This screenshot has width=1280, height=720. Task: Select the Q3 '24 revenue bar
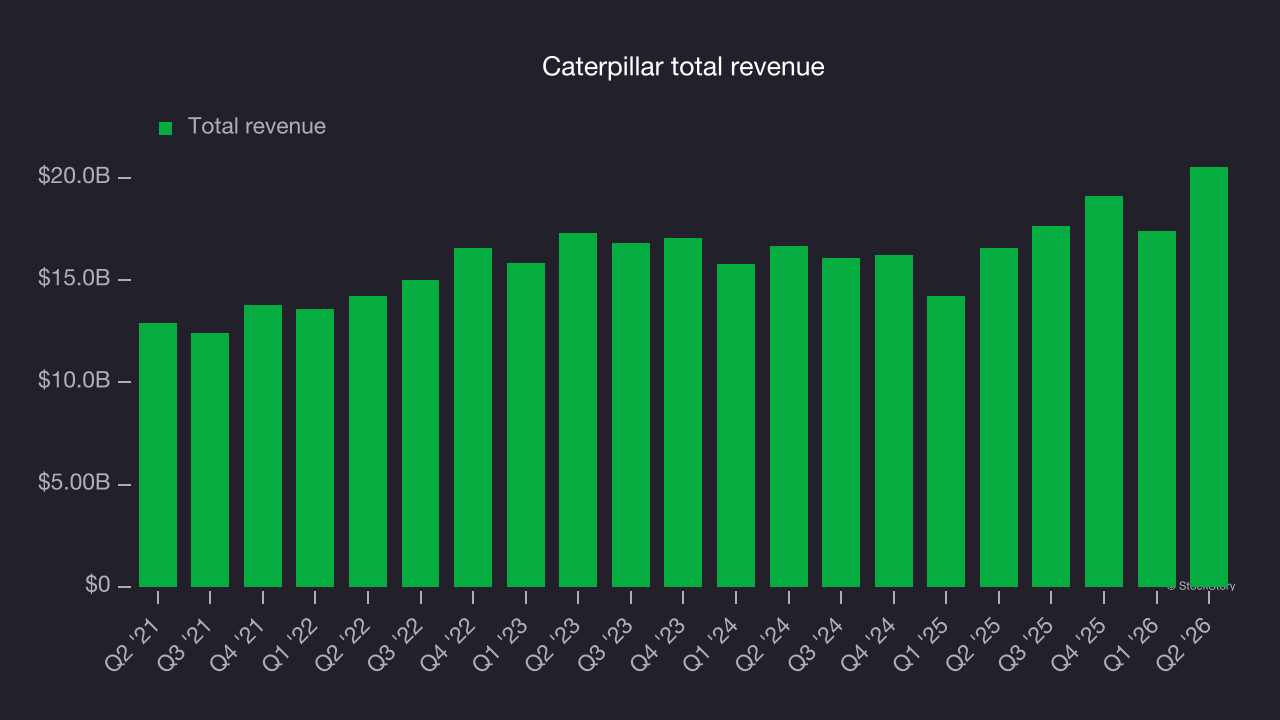[x=841, y=423]
